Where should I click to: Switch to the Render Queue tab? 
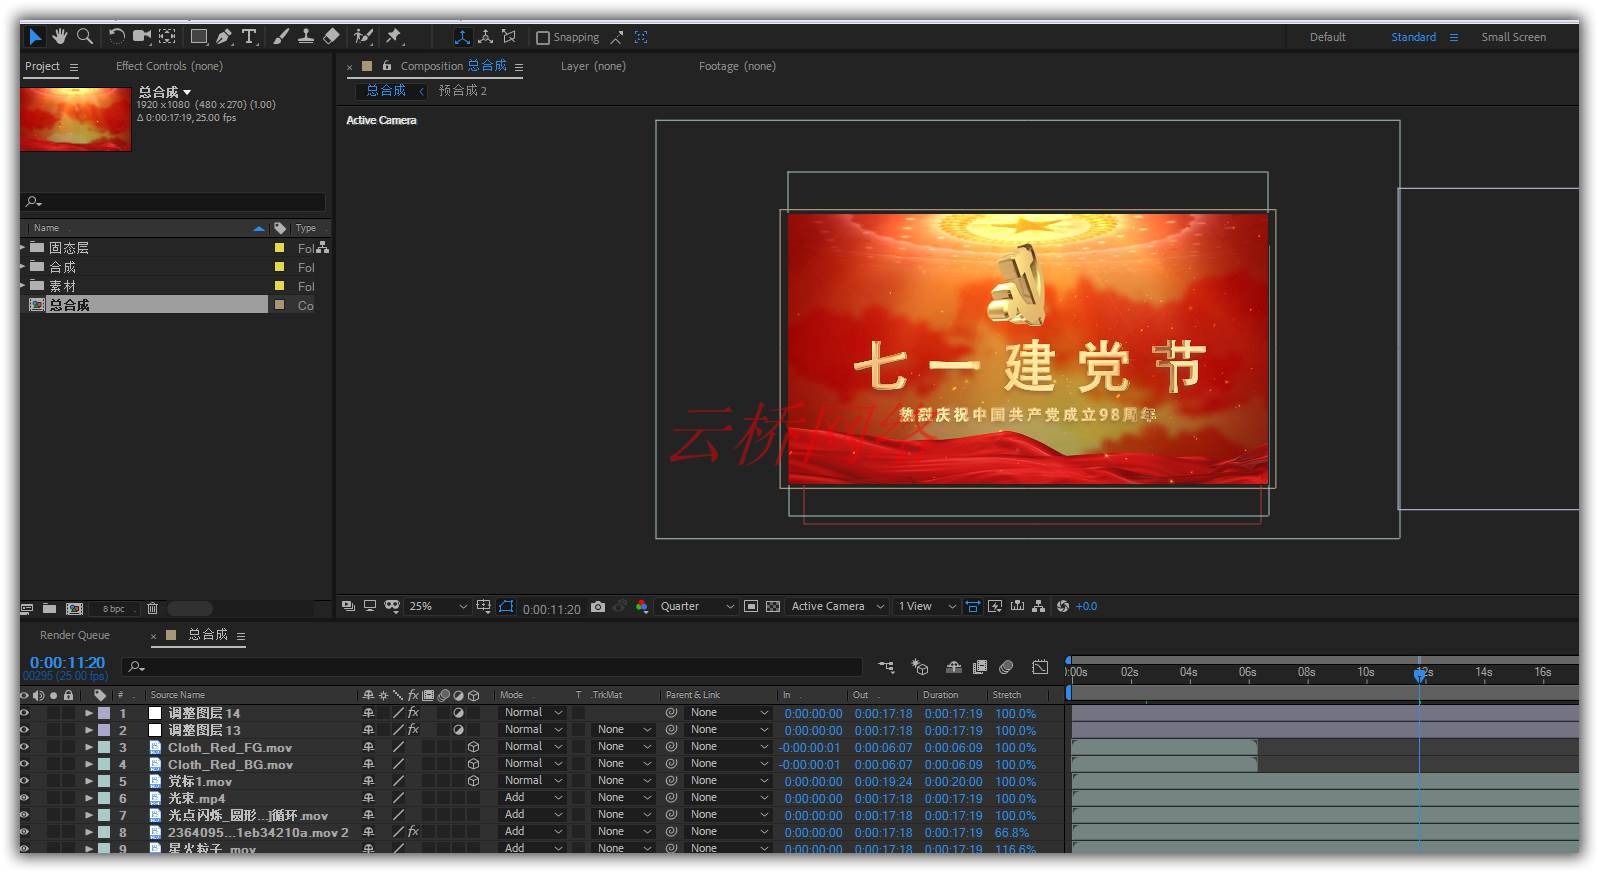pos(75,635)
